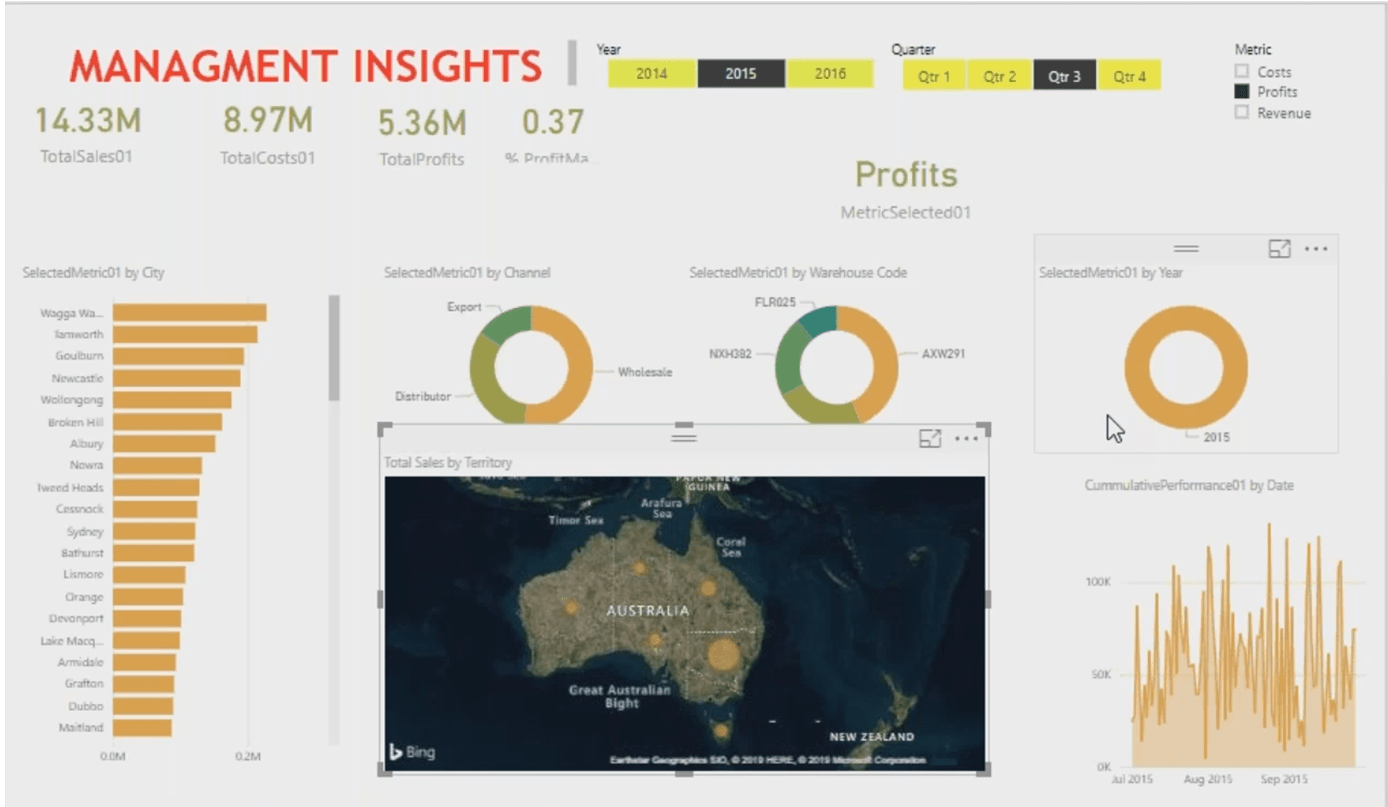Click the Newcastle bar in city chart
The height and width of the screenshot is (807, 1388).
pyautogui.click(x=176, y=379)
